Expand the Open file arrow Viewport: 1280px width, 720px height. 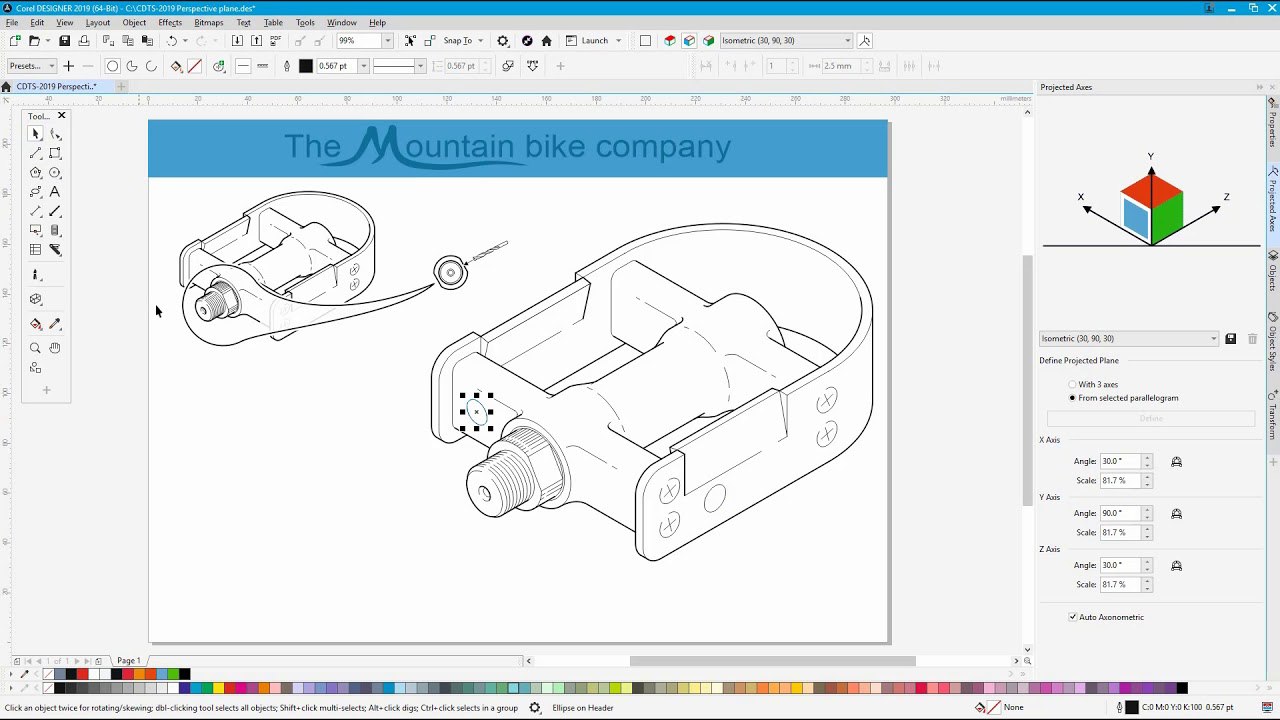(x=46, y=41)
